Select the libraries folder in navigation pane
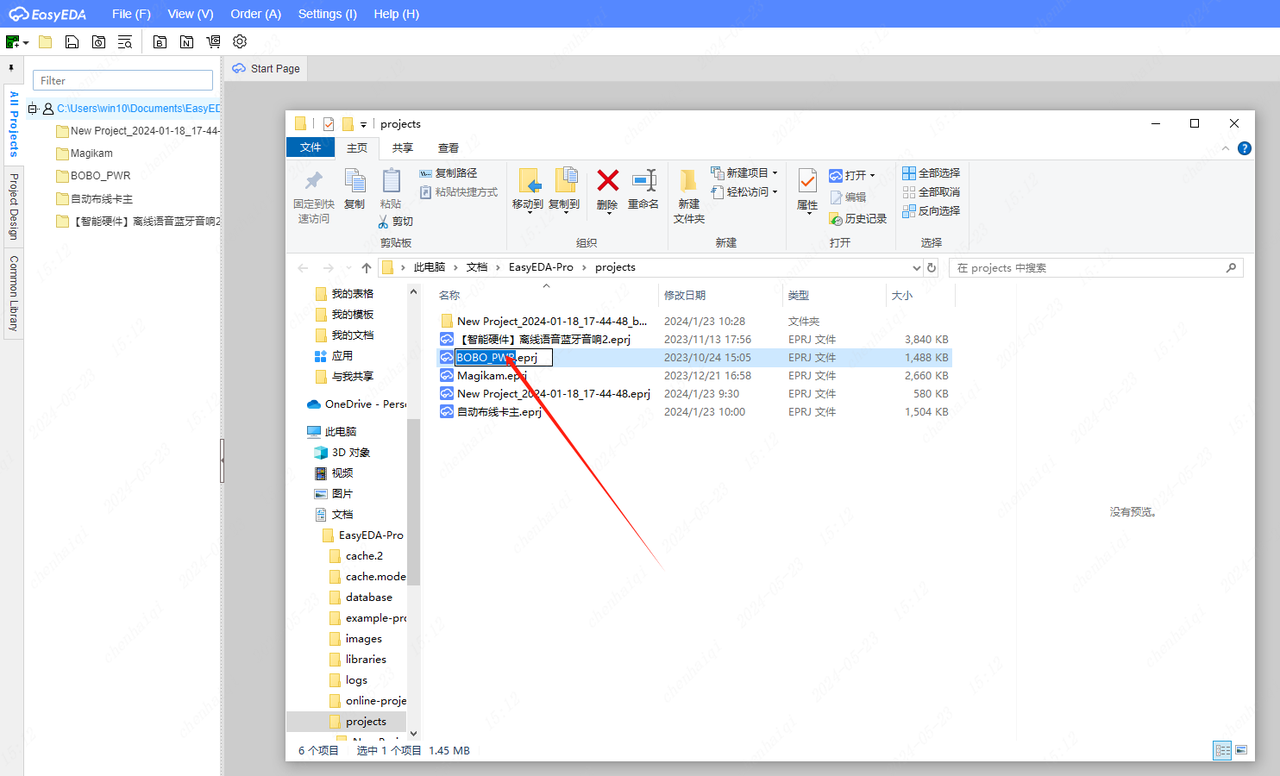The width and height of the screenshot is (1280, 776). tap(356, 659)
